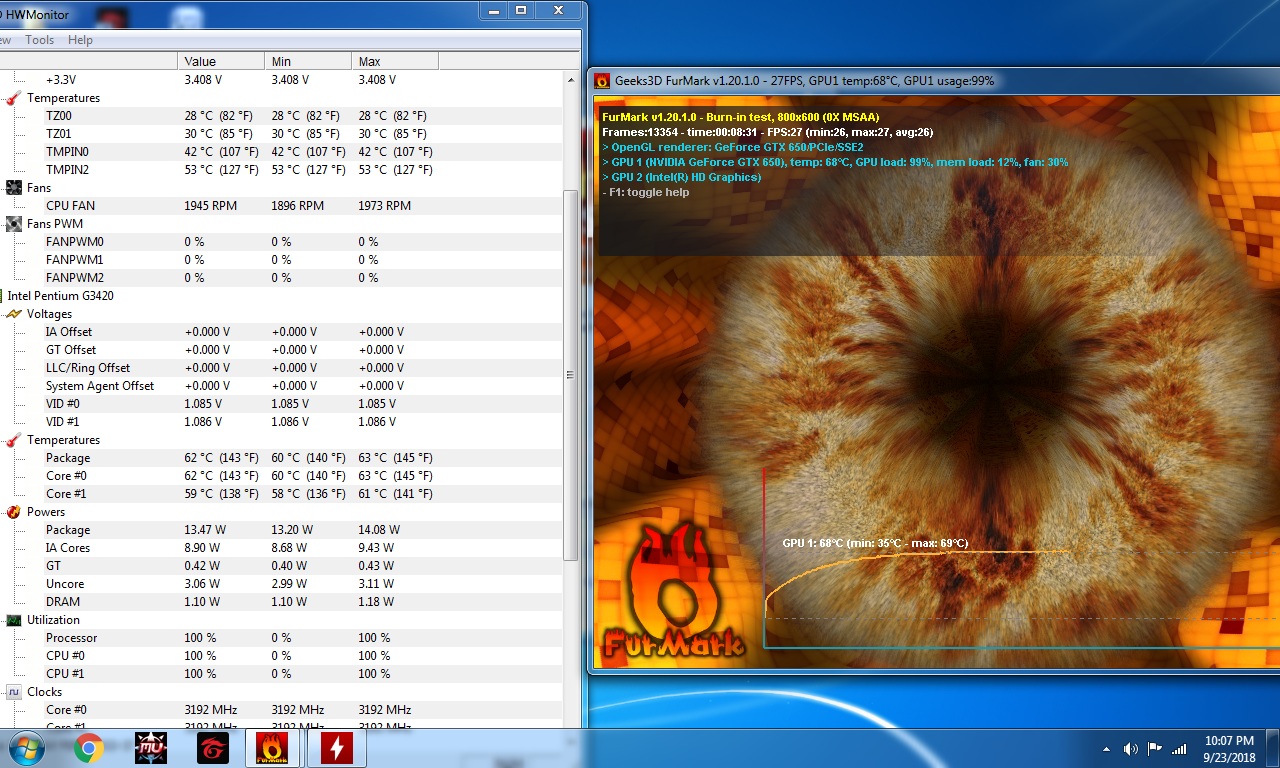1280x768 pixels.
Task: Click the HWMonitor vertical scrollbar thumb
Action: 571,375
